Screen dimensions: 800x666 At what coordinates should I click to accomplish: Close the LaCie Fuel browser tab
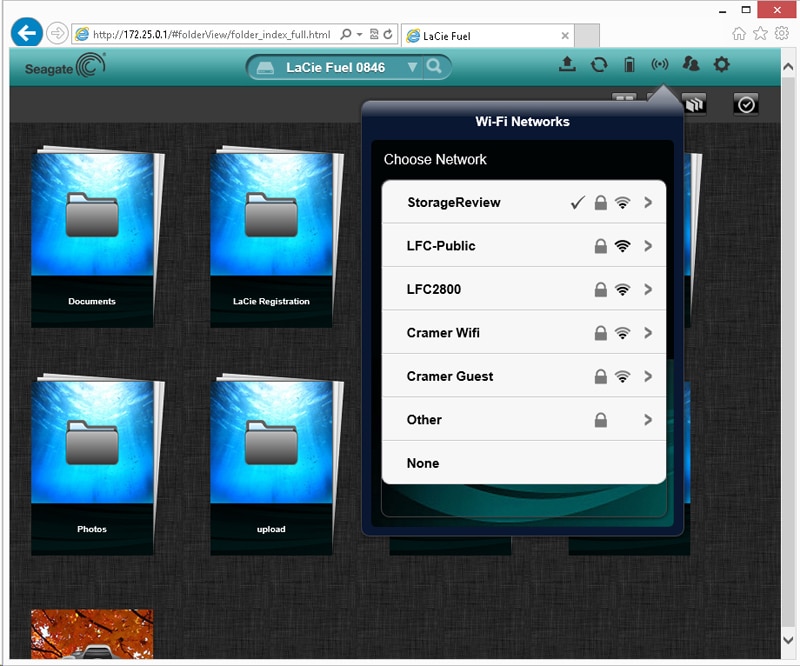565,36
